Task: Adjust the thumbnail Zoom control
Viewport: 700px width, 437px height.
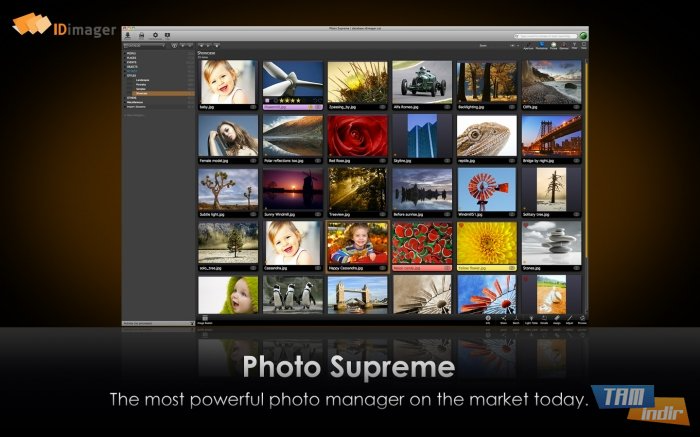Action: coord(516,46)
